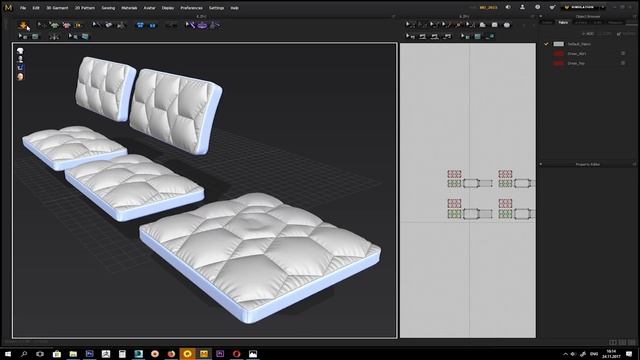Screen dimensions: 640x360
Task: Click the avatar display icon in viewport
Action: tap(20, 59)
